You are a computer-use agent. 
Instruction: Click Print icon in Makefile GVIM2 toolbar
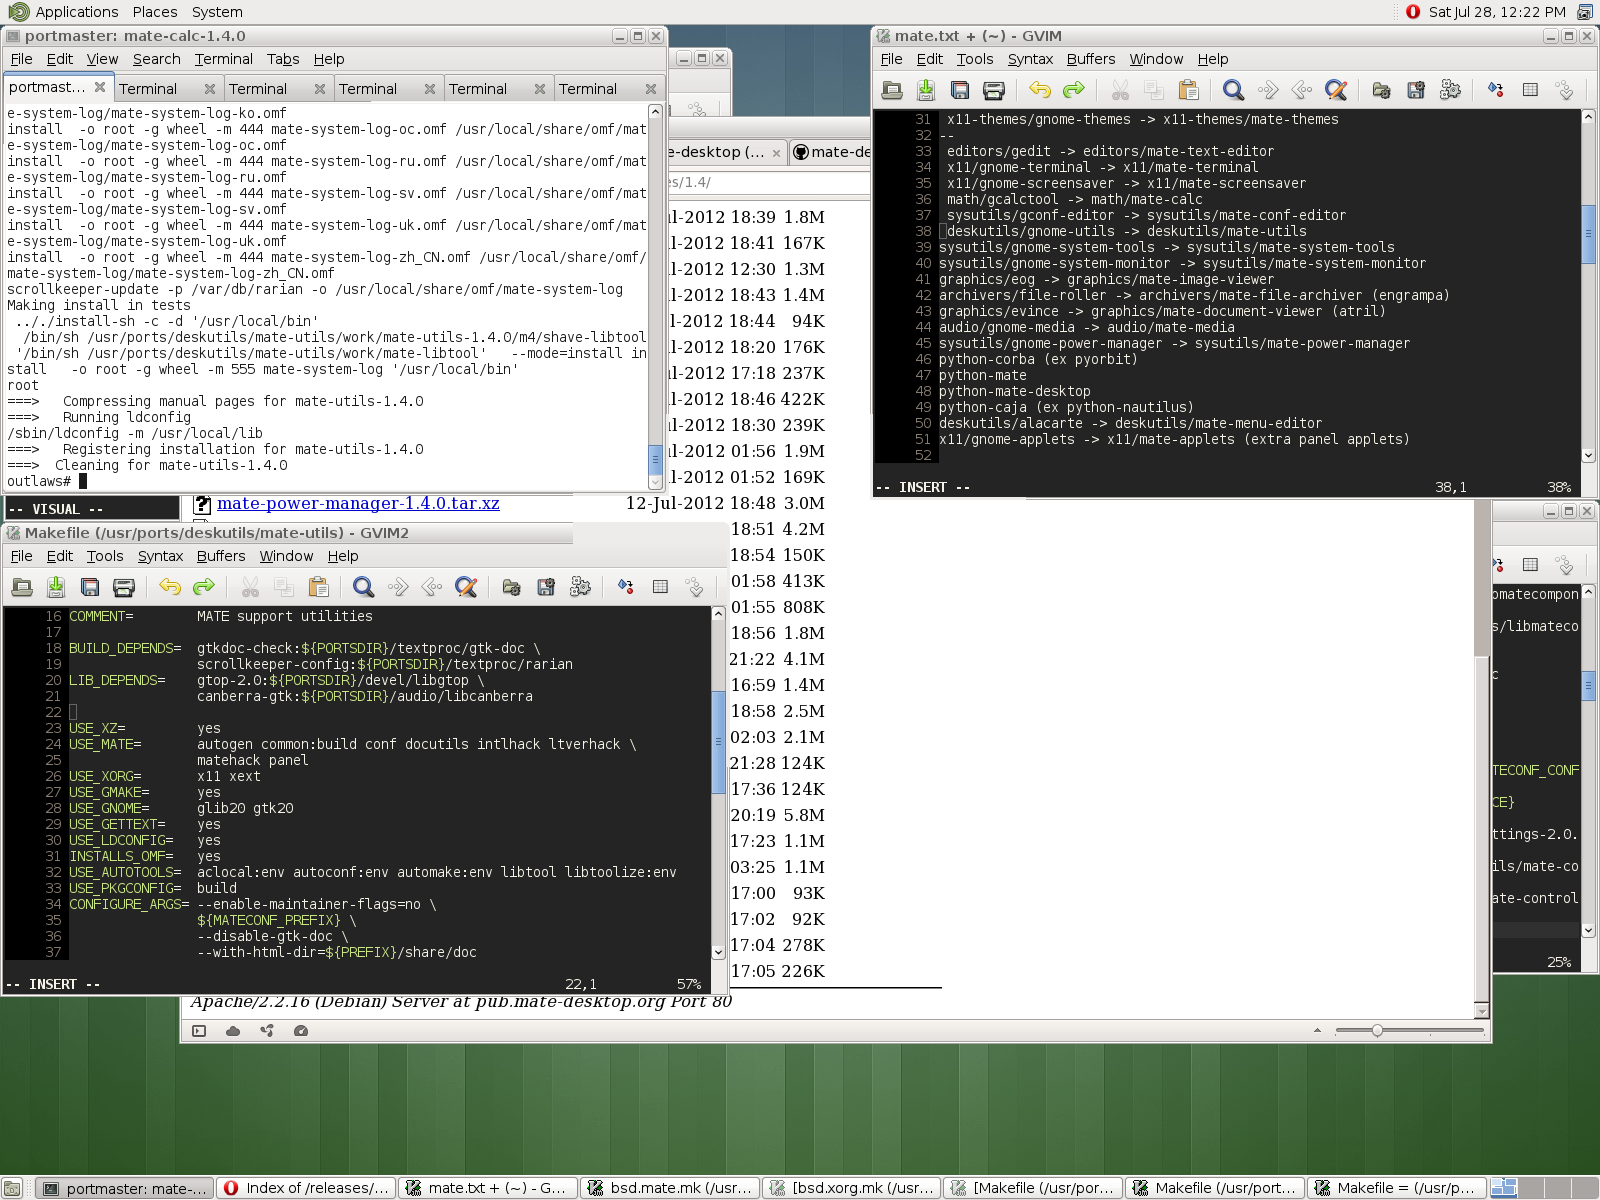point(124,587)
